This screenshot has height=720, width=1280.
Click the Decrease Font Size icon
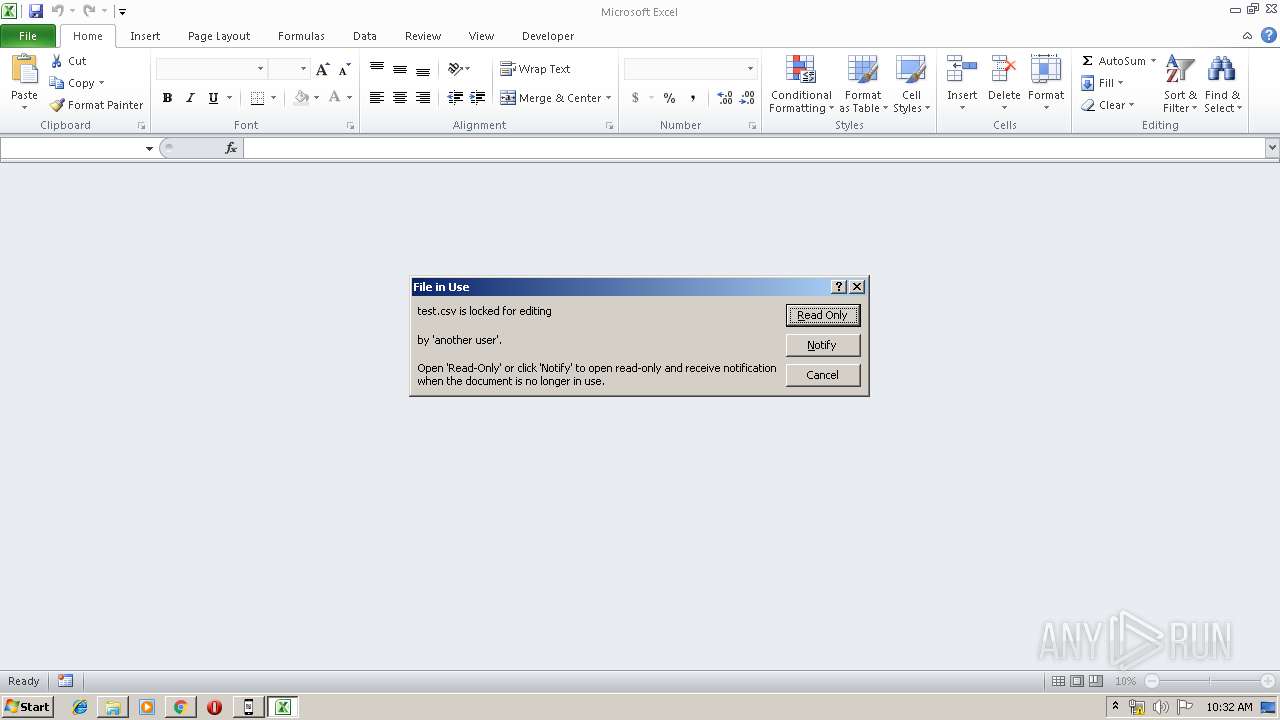[x=344, y=69]
